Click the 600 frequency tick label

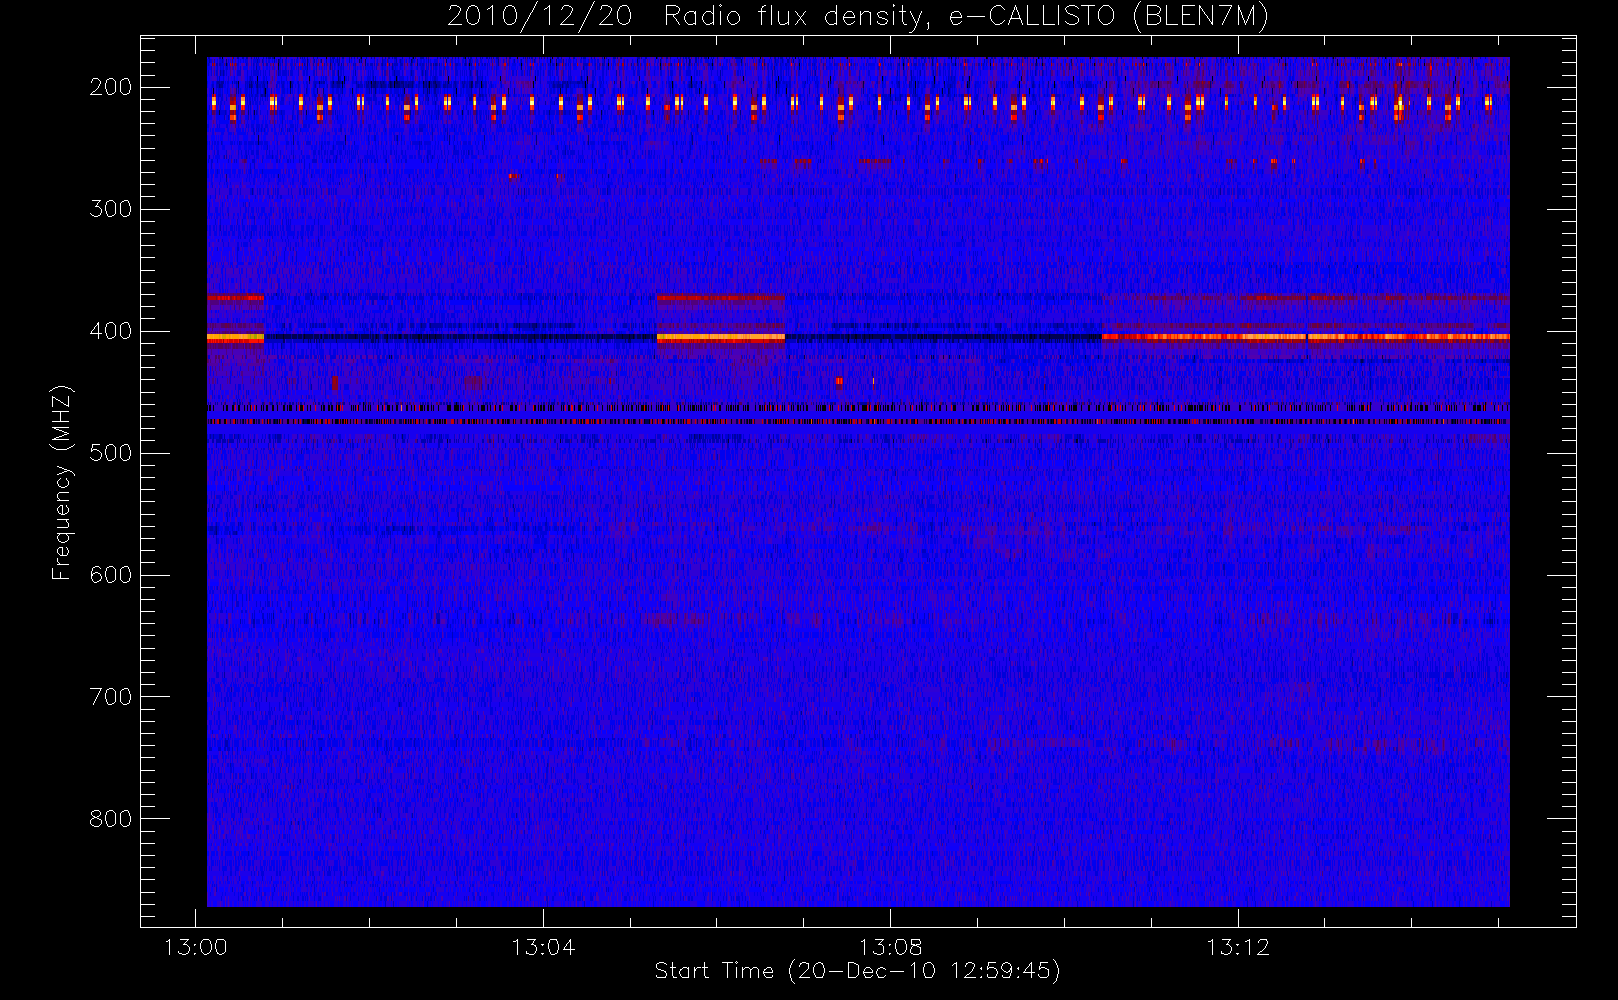[x=111, y=575]
